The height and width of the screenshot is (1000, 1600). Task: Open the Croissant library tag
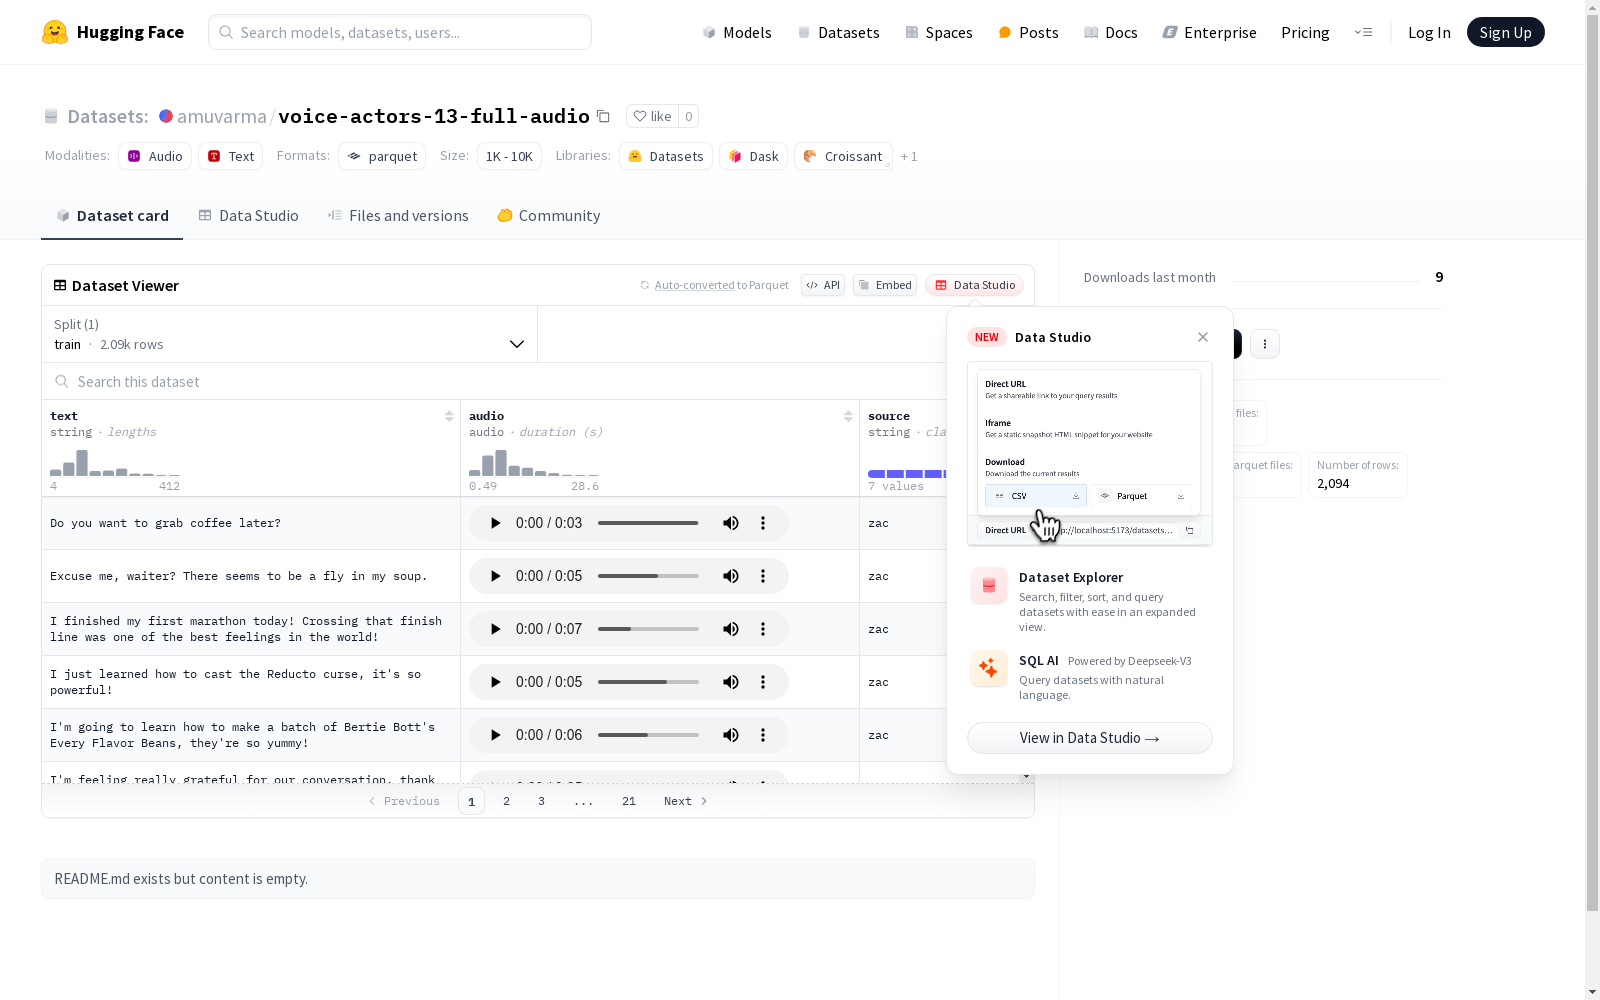[x=843, y=156]
